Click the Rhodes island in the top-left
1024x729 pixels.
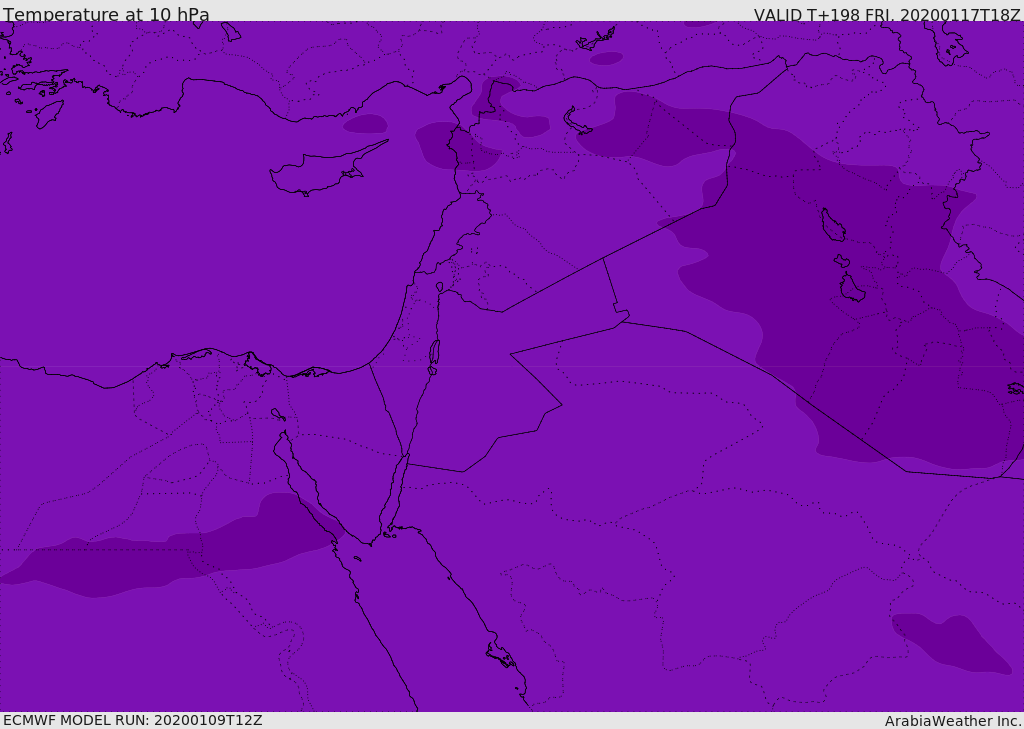coord(49,114)
